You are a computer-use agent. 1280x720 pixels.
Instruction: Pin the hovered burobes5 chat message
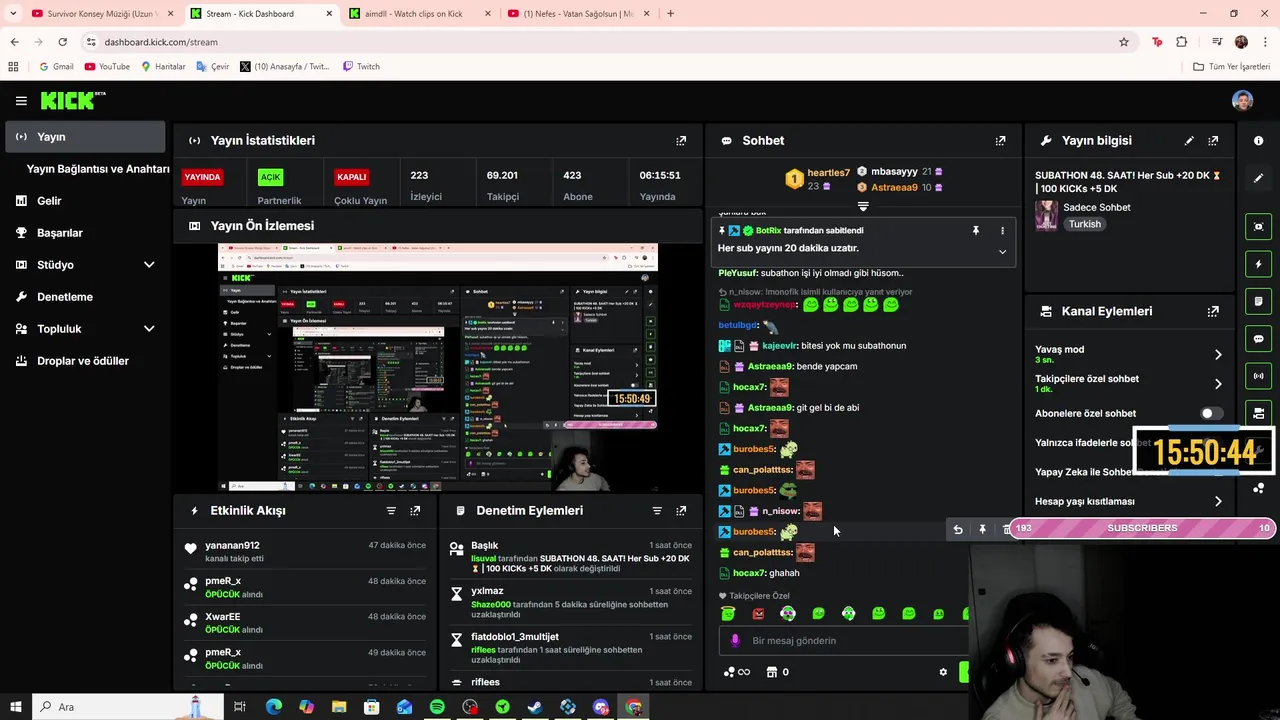click(982, 530)
